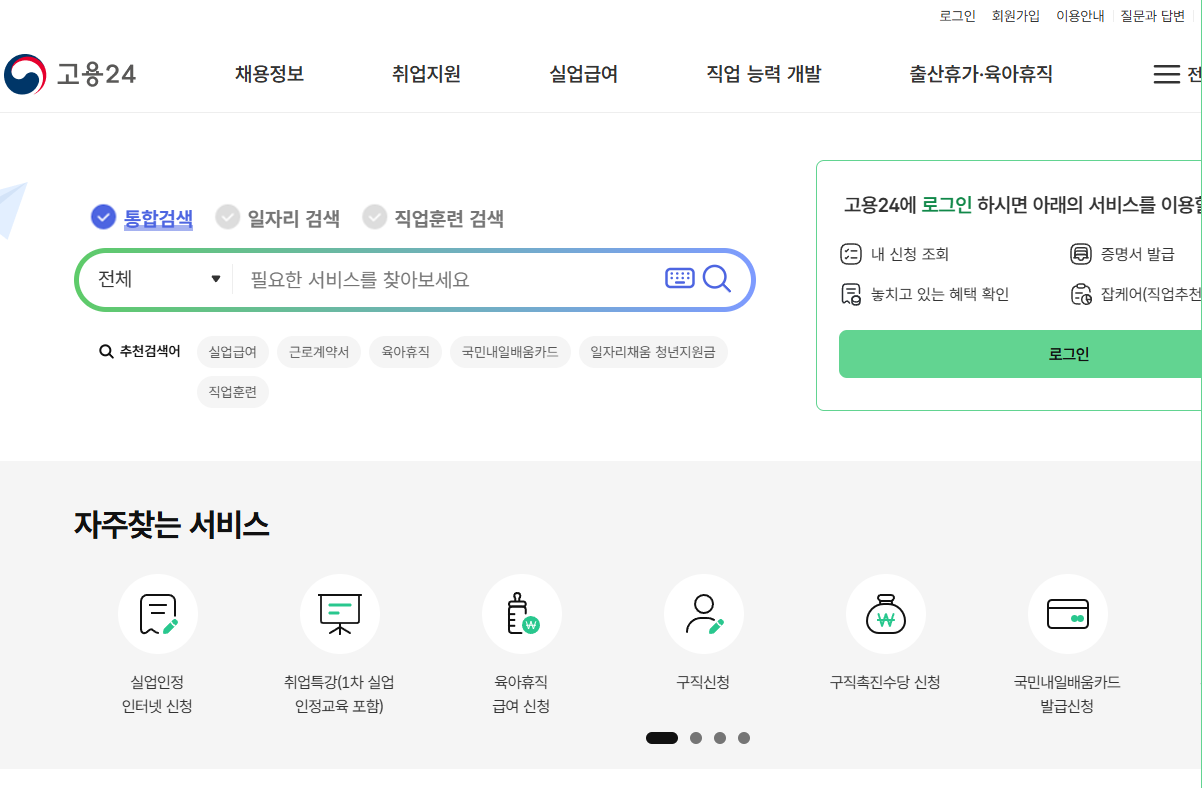Open the 출산휴가·육아휴직 menu

[981, 74]
